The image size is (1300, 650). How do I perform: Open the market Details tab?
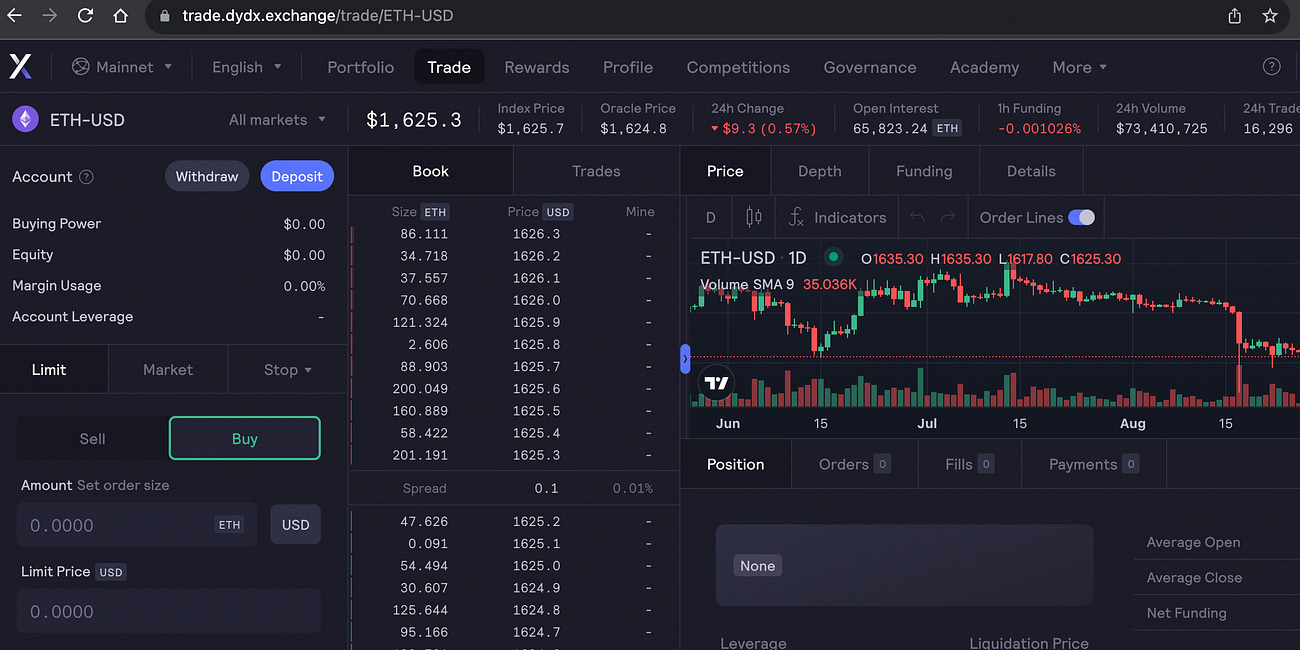1031,171
